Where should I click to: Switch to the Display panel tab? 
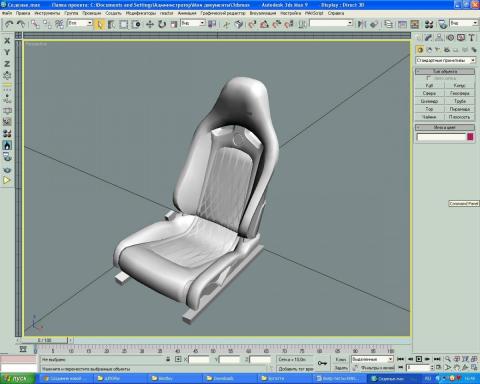tap(461, 38)
